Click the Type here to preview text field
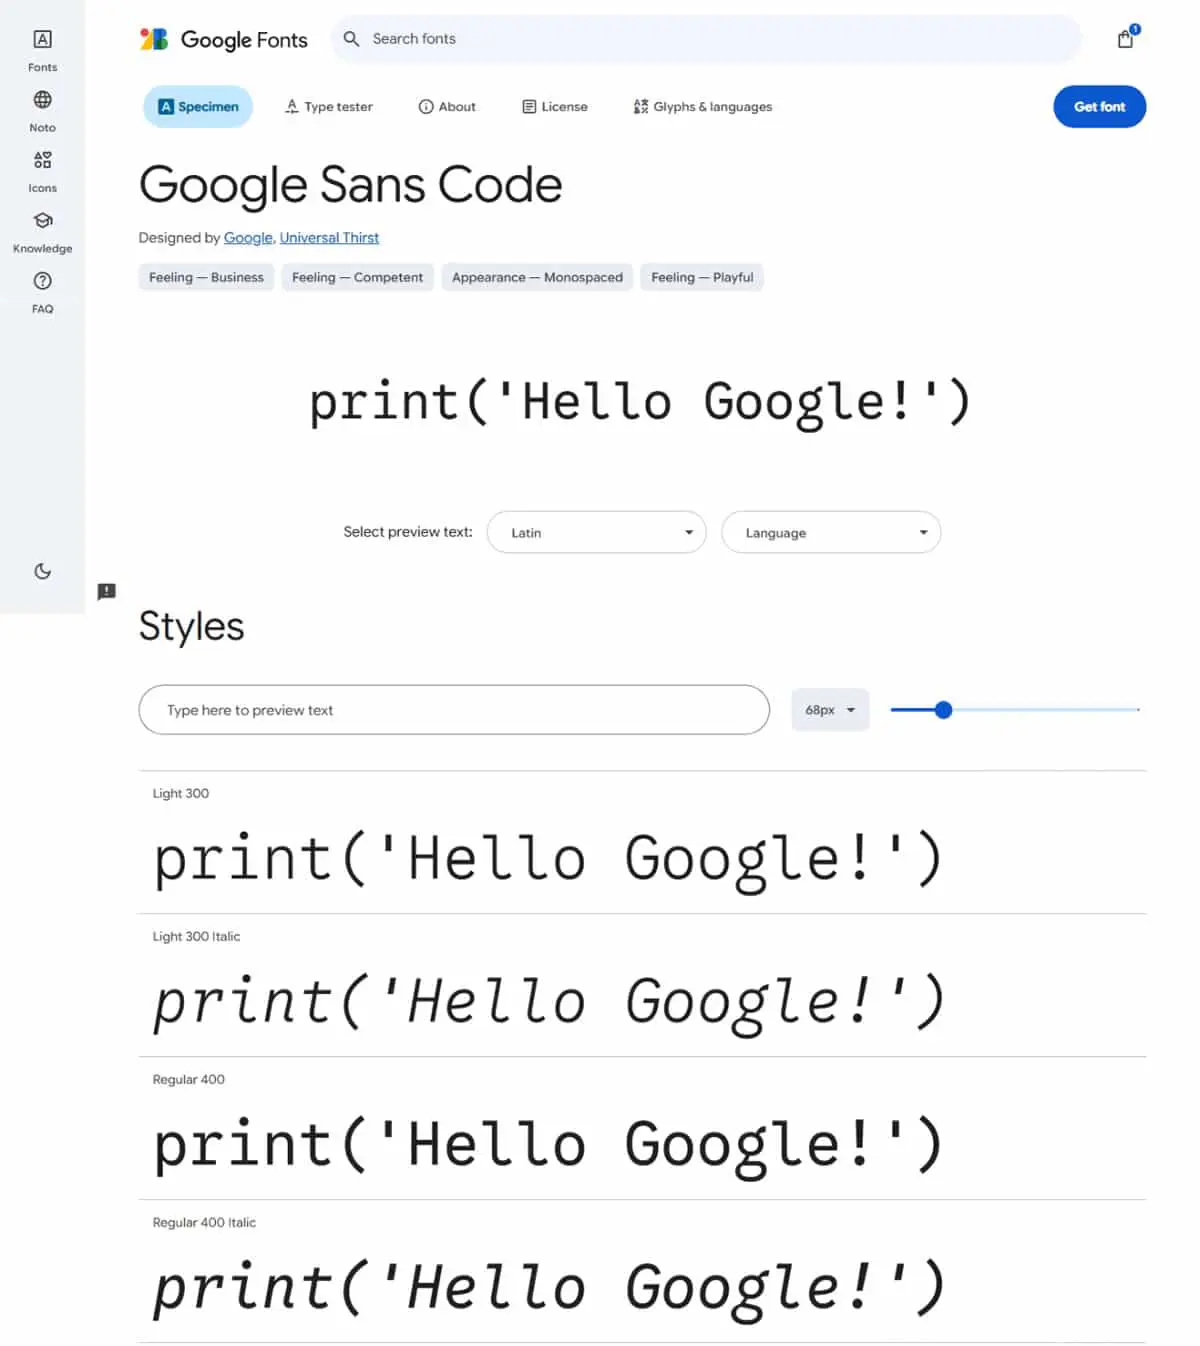The width and height of the screenshot is (1200, 1346). 454,710
